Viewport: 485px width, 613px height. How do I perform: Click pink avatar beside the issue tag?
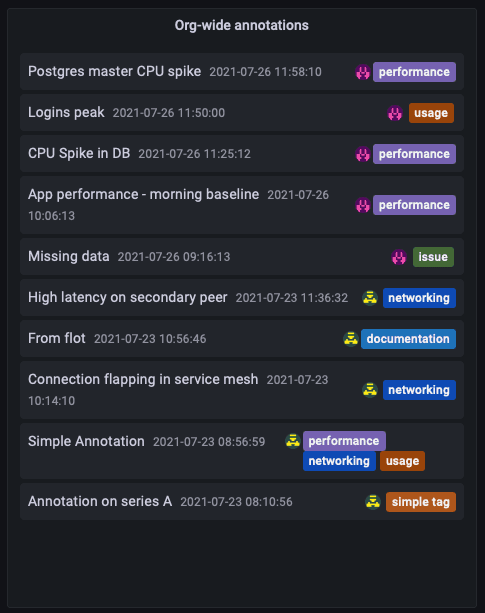coord(399,257)
